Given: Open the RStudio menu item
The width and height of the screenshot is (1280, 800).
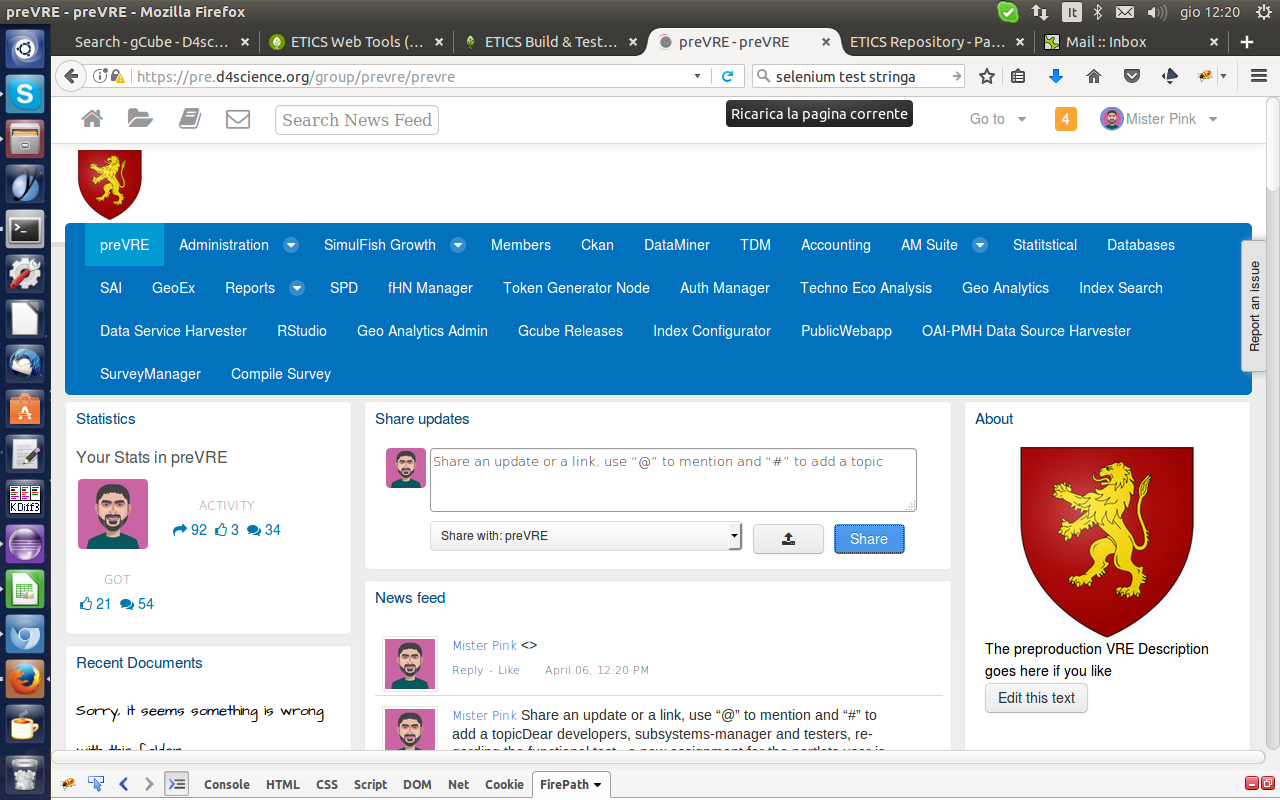Looking at the screenshot, I should pyautogui.click(x=302, y=331).
